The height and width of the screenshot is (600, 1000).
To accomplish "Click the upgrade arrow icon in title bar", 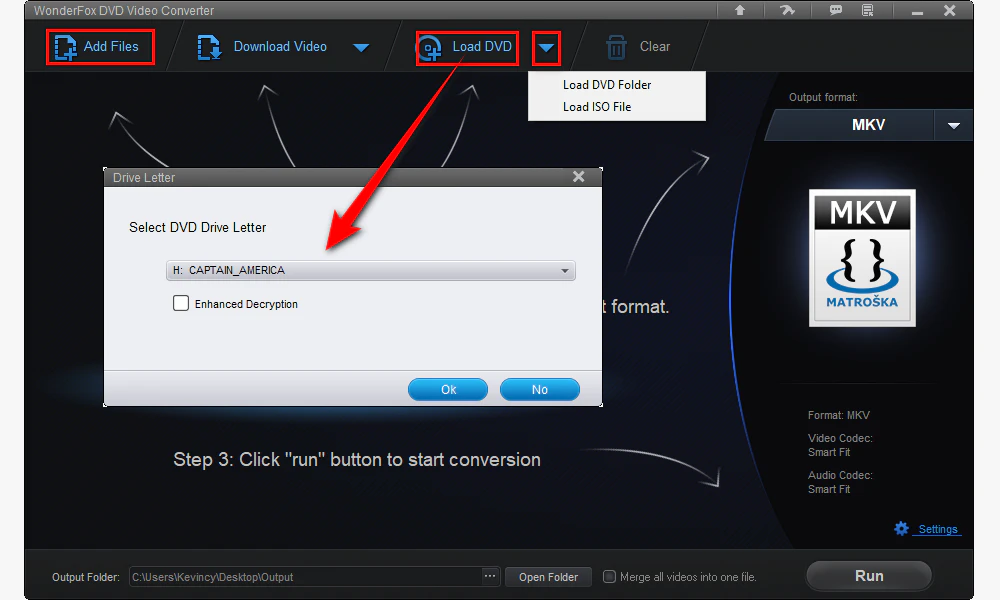I will 740,10.
